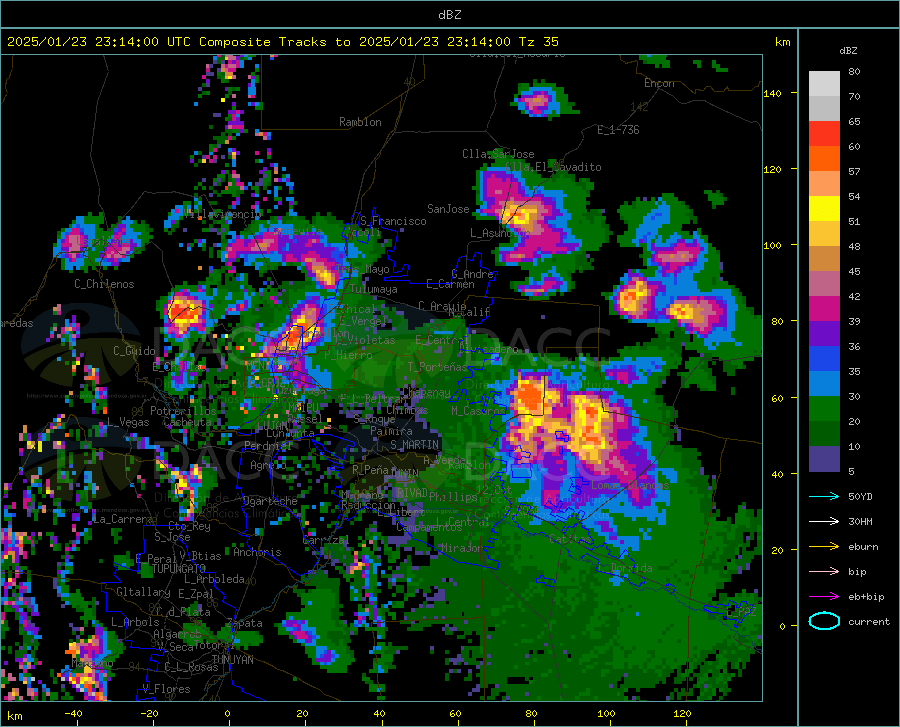Viewport: 900px width, 727px height.
Task: Click the Phillips place label
Action: (453, 496)
